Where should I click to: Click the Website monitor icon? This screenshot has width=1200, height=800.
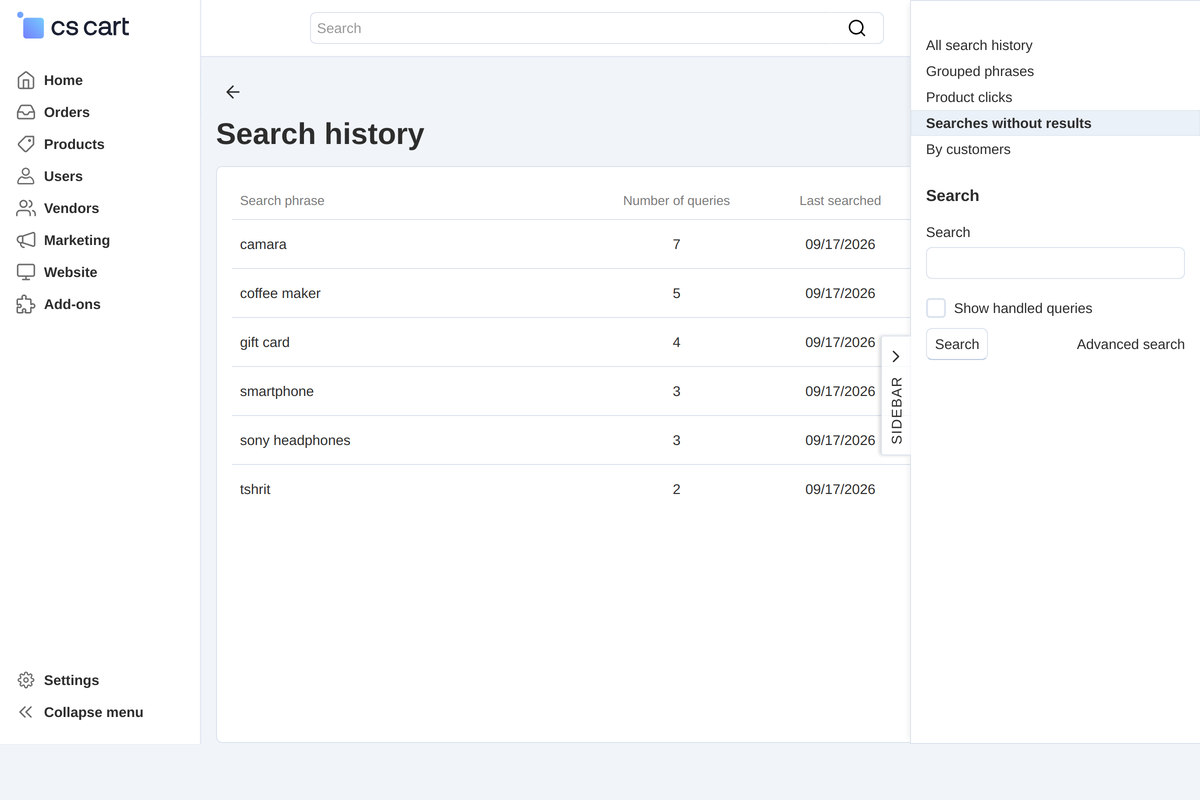(26, 272)
